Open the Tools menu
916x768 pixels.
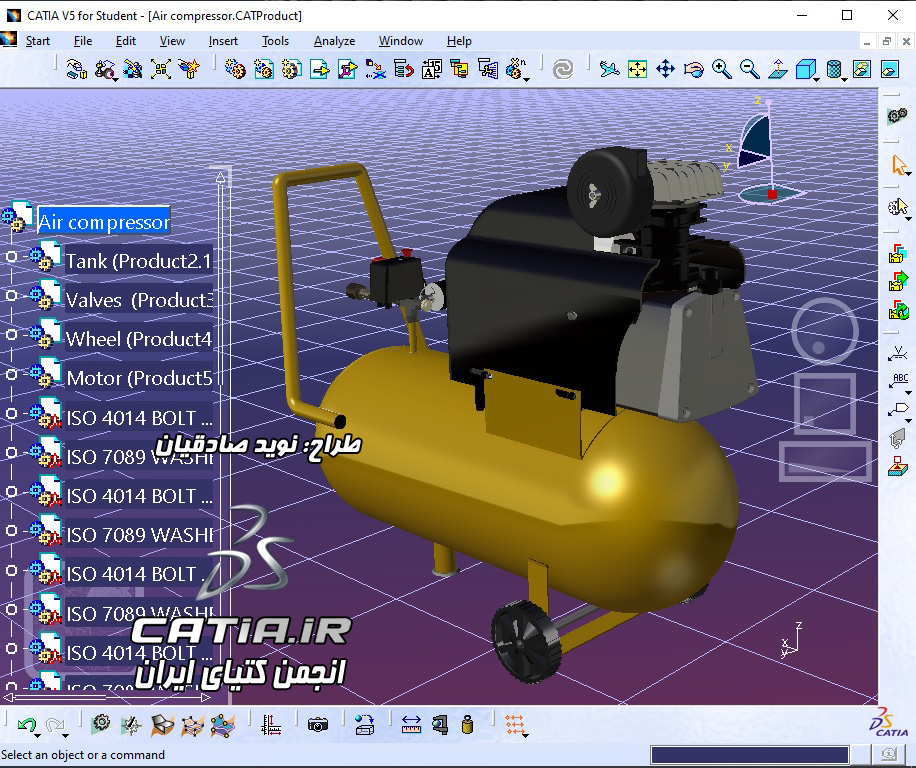(x=275, y=41)
